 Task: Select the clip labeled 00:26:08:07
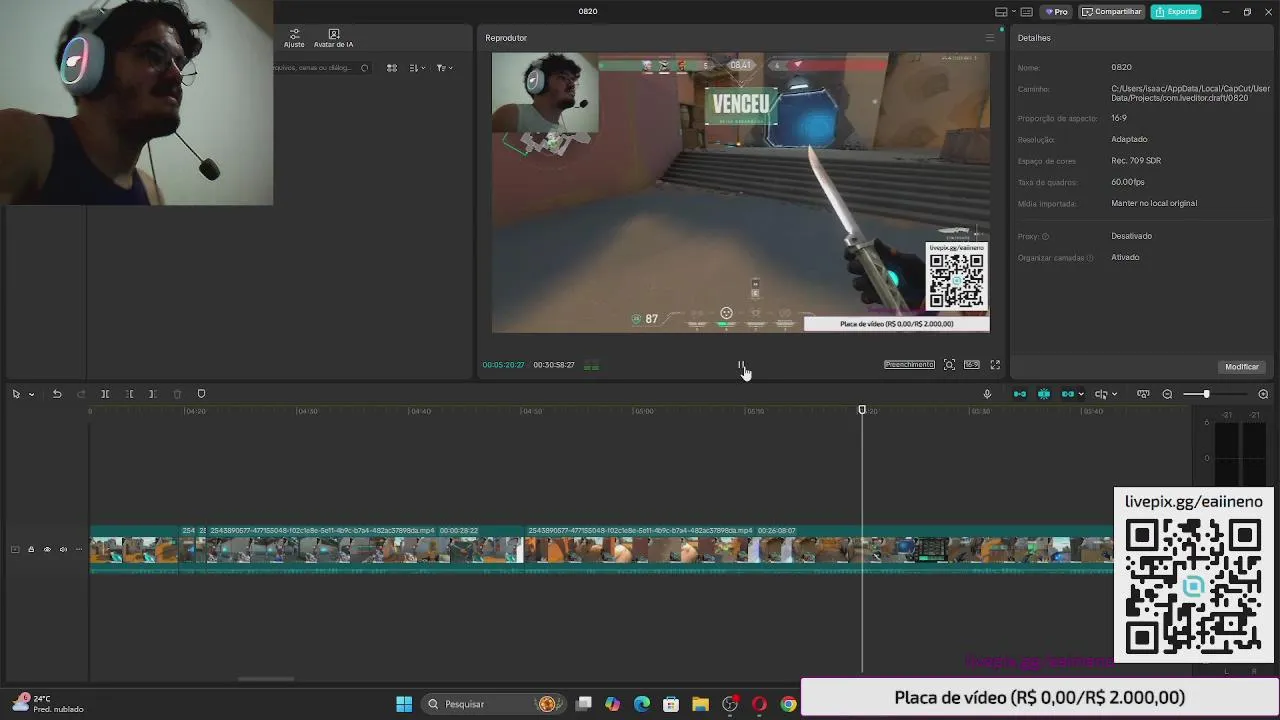pyautogui.click(x=818, y=549)
